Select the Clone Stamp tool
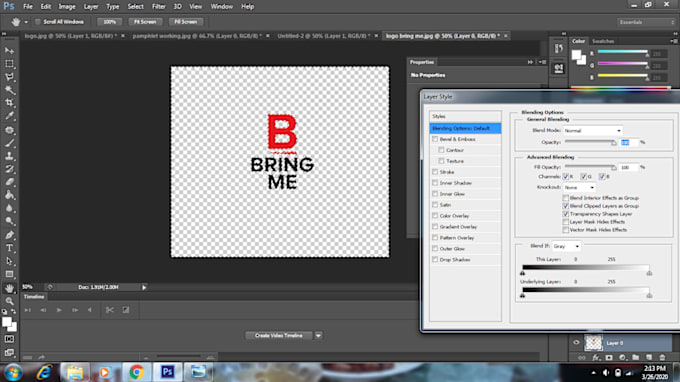 [x=9, y=156]
